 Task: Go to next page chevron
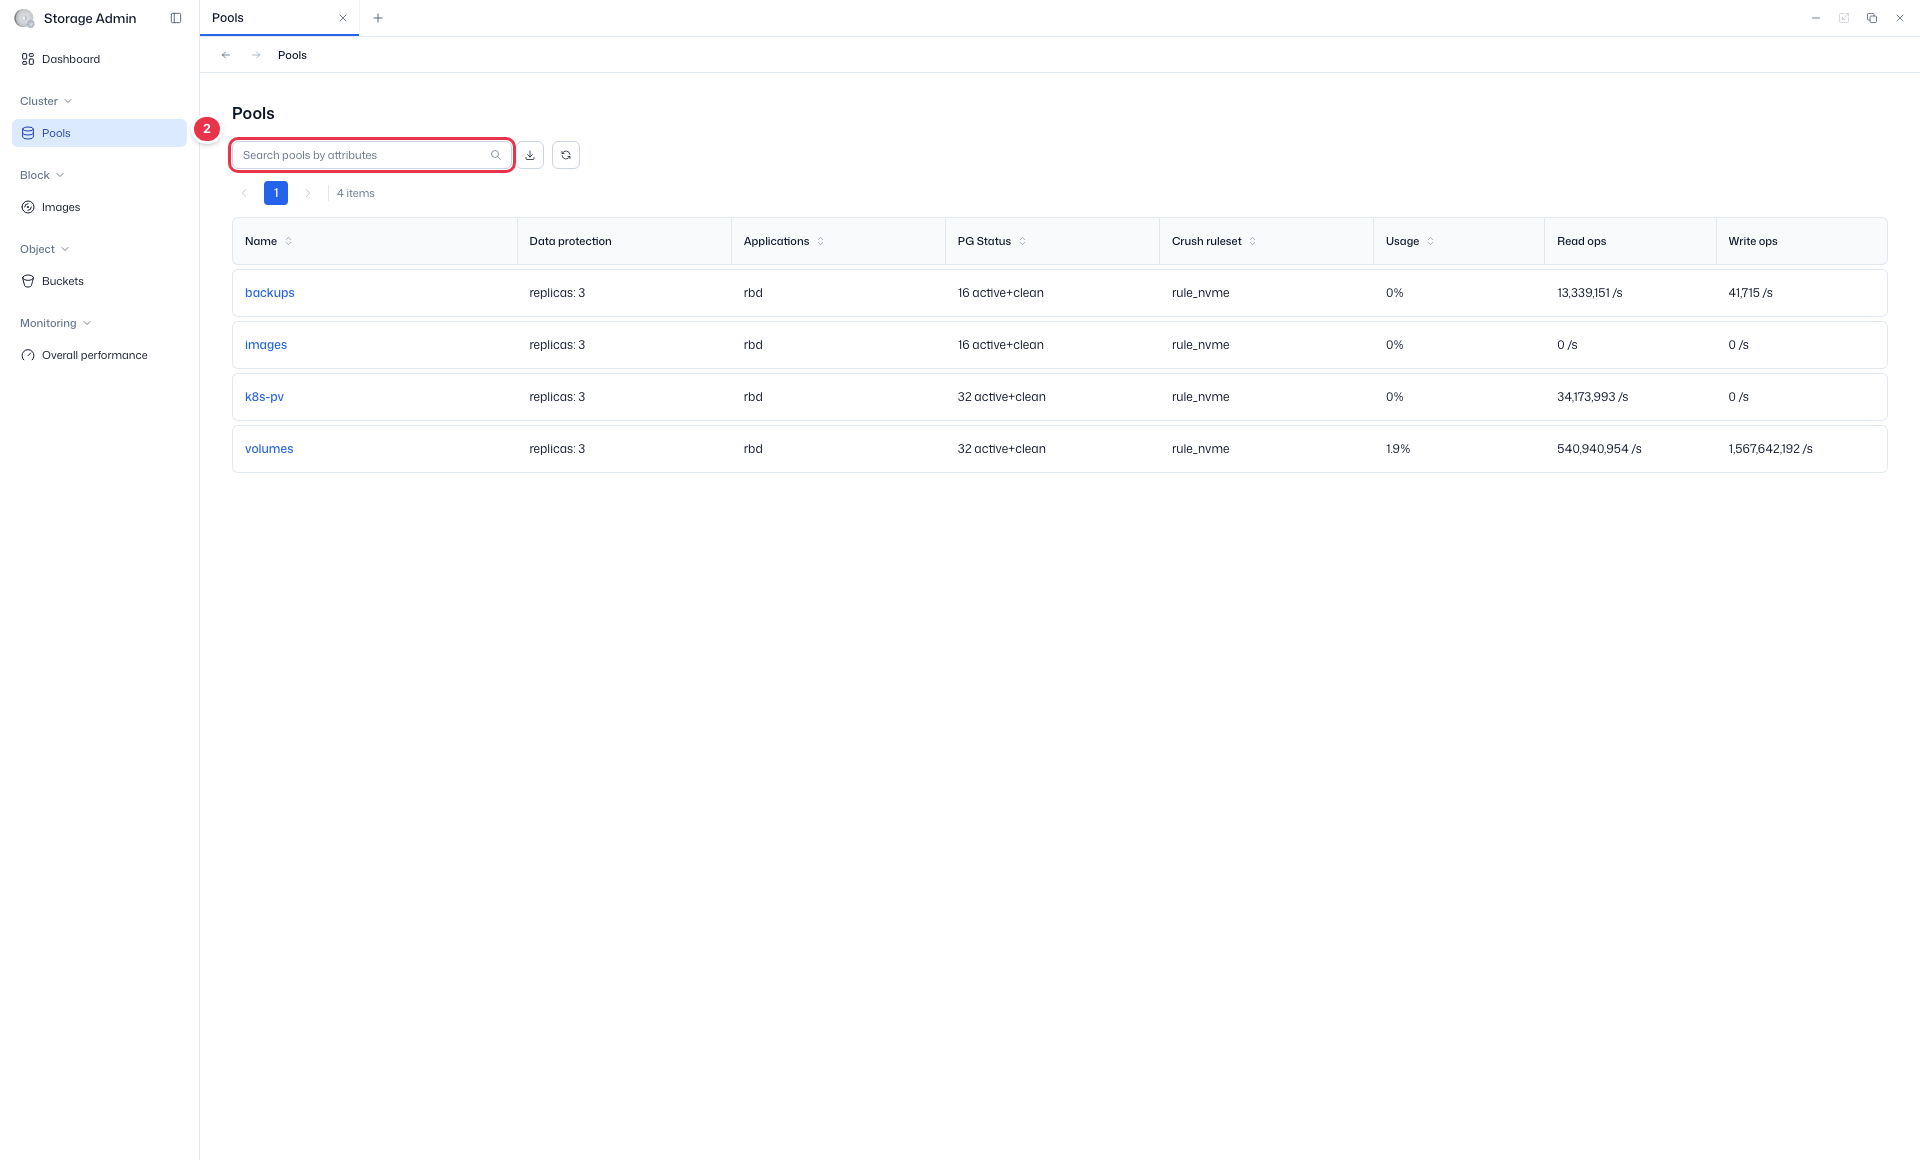[x=308, y=193]
